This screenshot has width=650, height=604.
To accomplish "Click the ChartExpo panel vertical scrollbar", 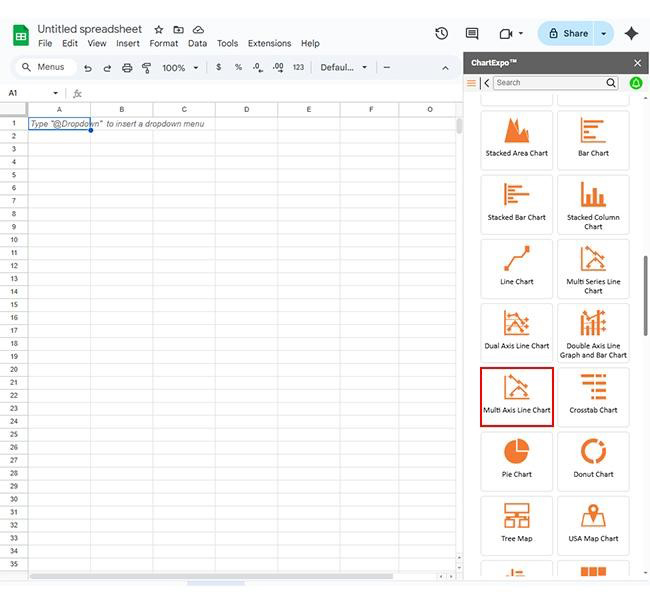I will 645,290.
